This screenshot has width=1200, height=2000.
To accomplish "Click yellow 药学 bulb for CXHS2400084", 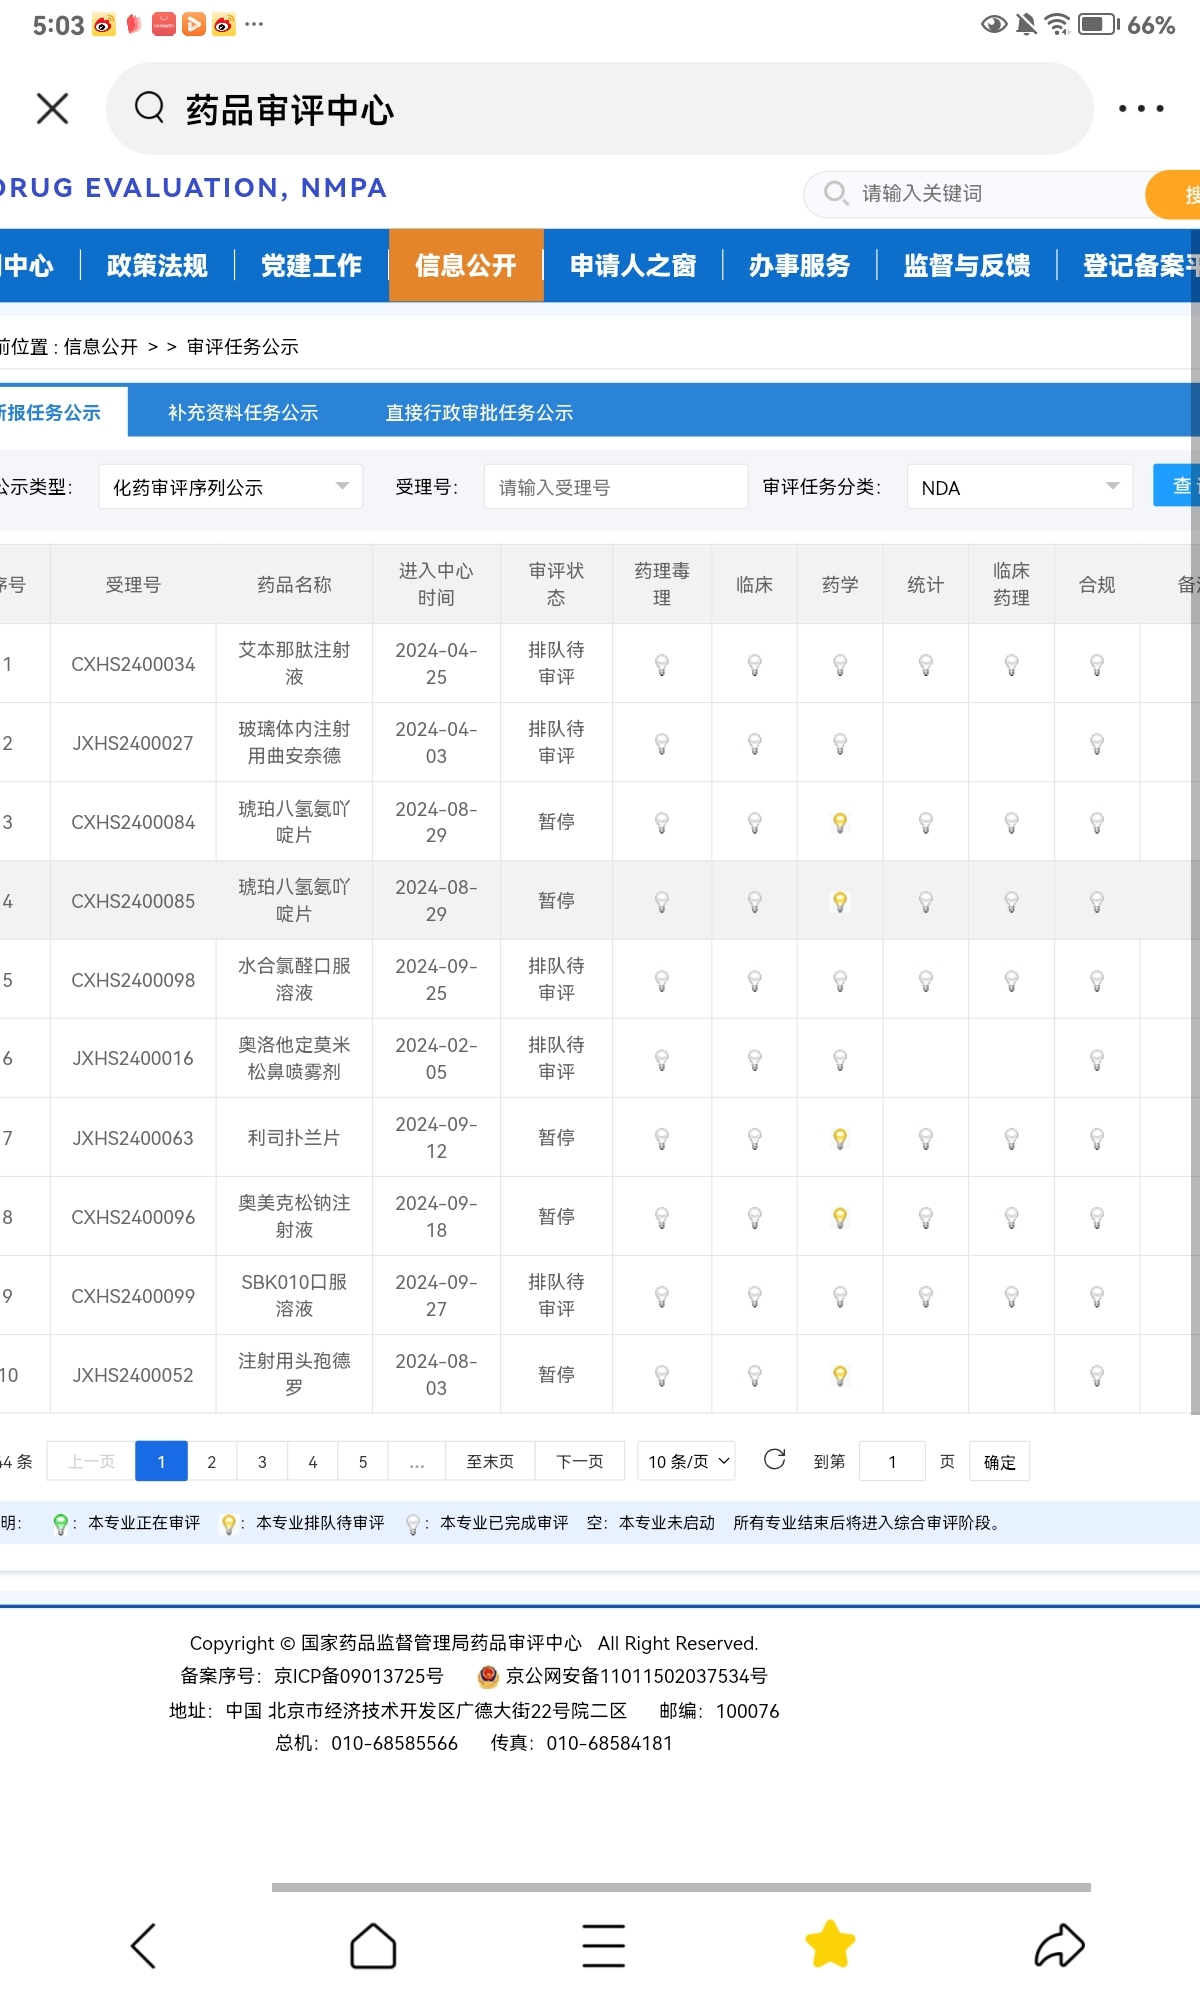I will (x=840, y=822).
